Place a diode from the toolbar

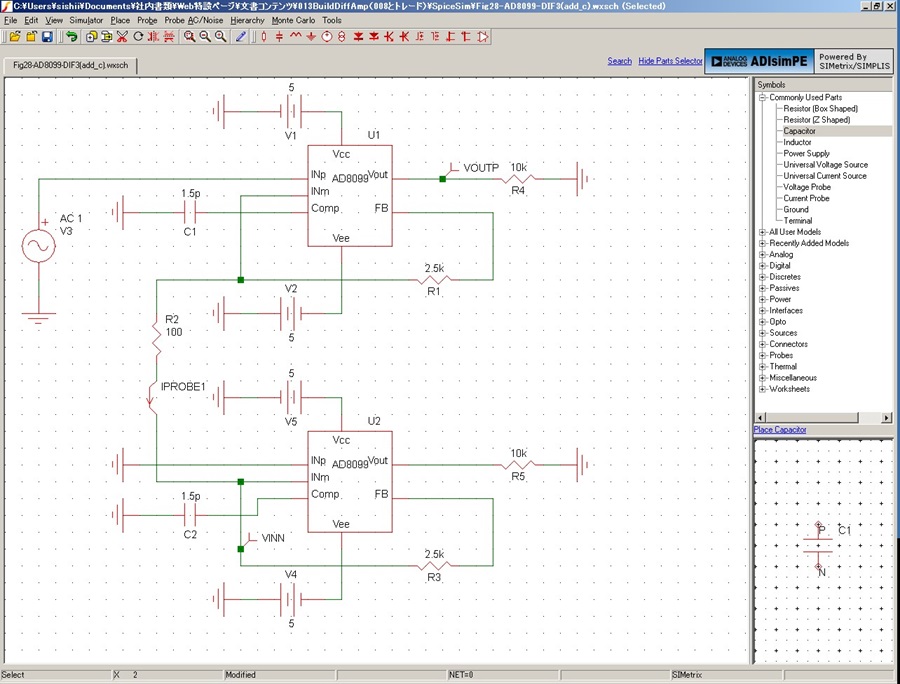[358, 37]
